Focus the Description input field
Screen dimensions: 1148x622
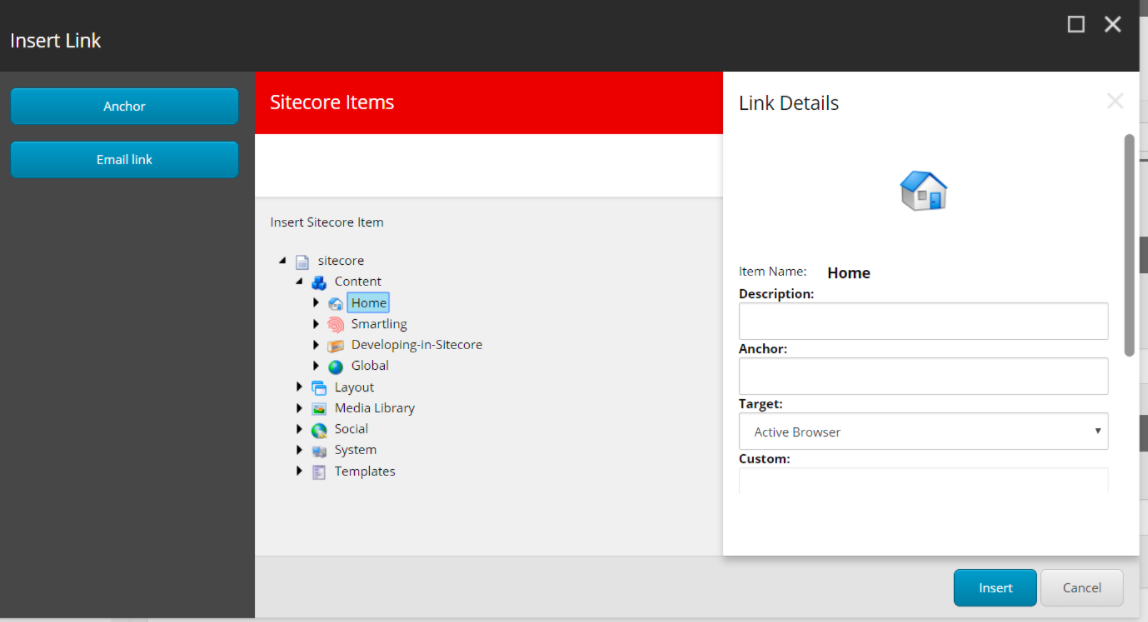[923, 321]
